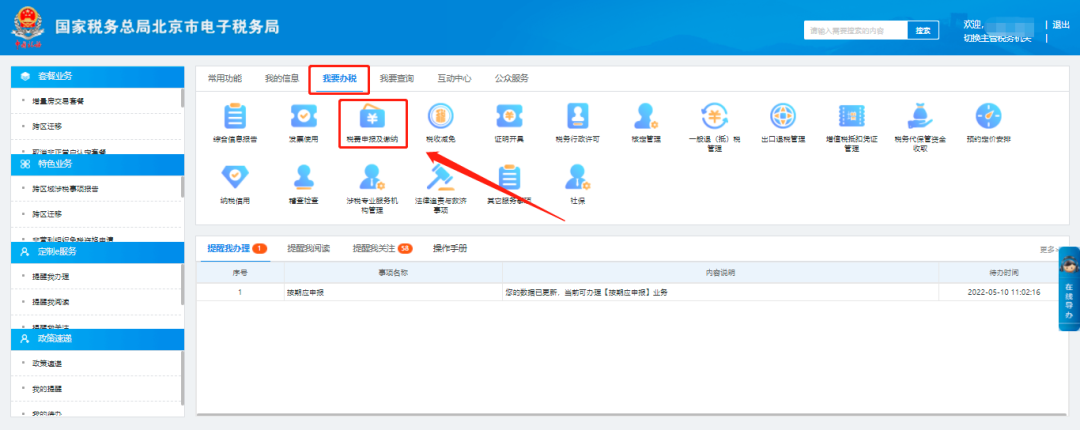Image resolution: width=1080 pixels, height=430 pixels.
Task: Open 增值税抵扣凭证管理 icon
Action: pyautogui.click(x=851, y=116)
